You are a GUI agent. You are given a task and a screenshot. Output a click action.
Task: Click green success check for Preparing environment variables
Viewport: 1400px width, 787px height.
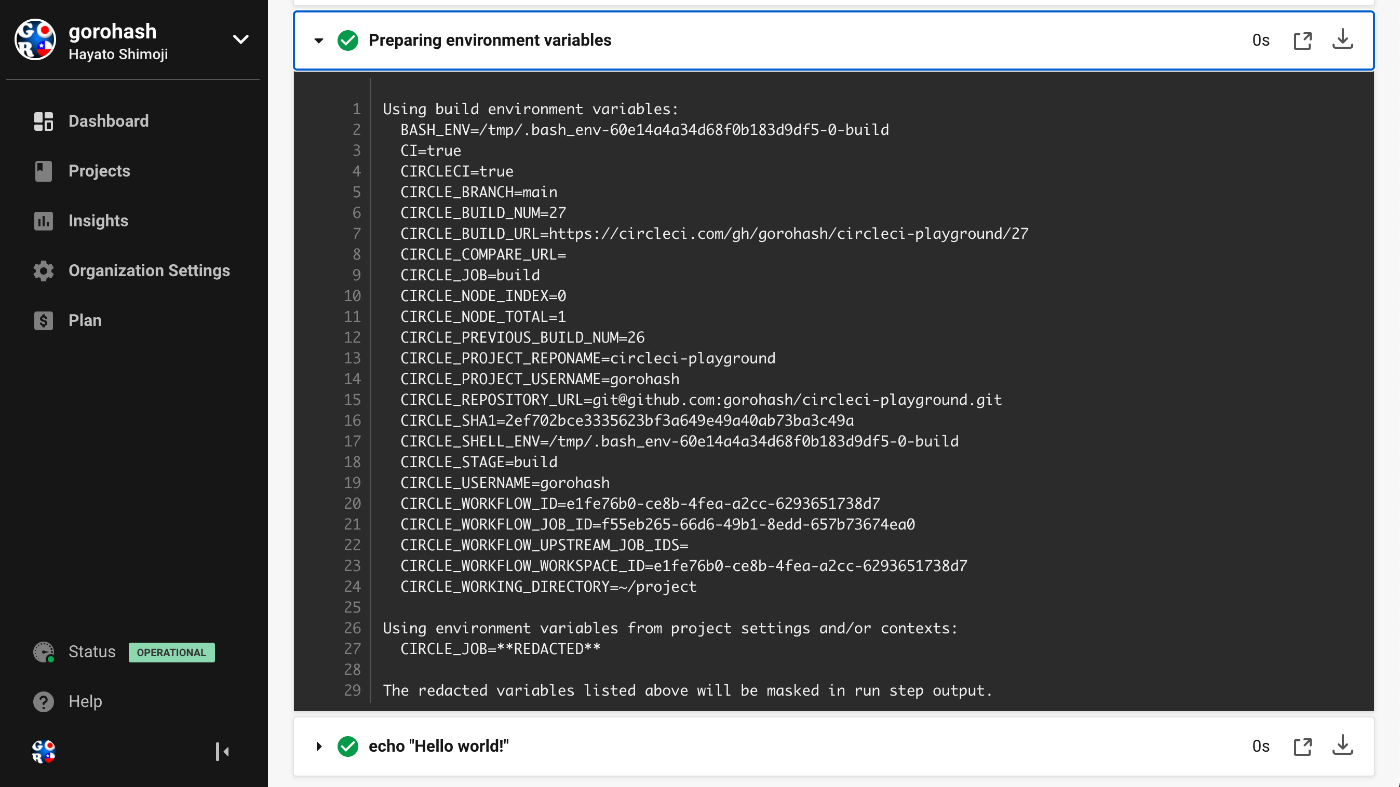coord(348,41)
